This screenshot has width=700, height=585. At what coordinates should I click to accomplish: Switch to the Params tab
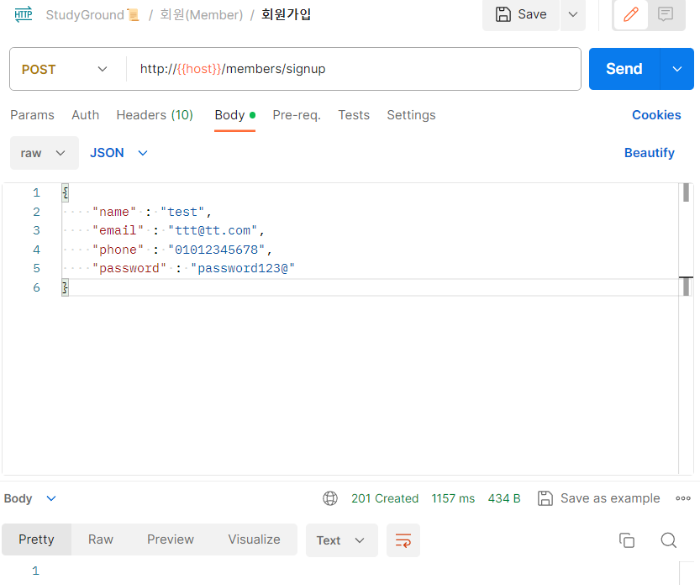32,115
